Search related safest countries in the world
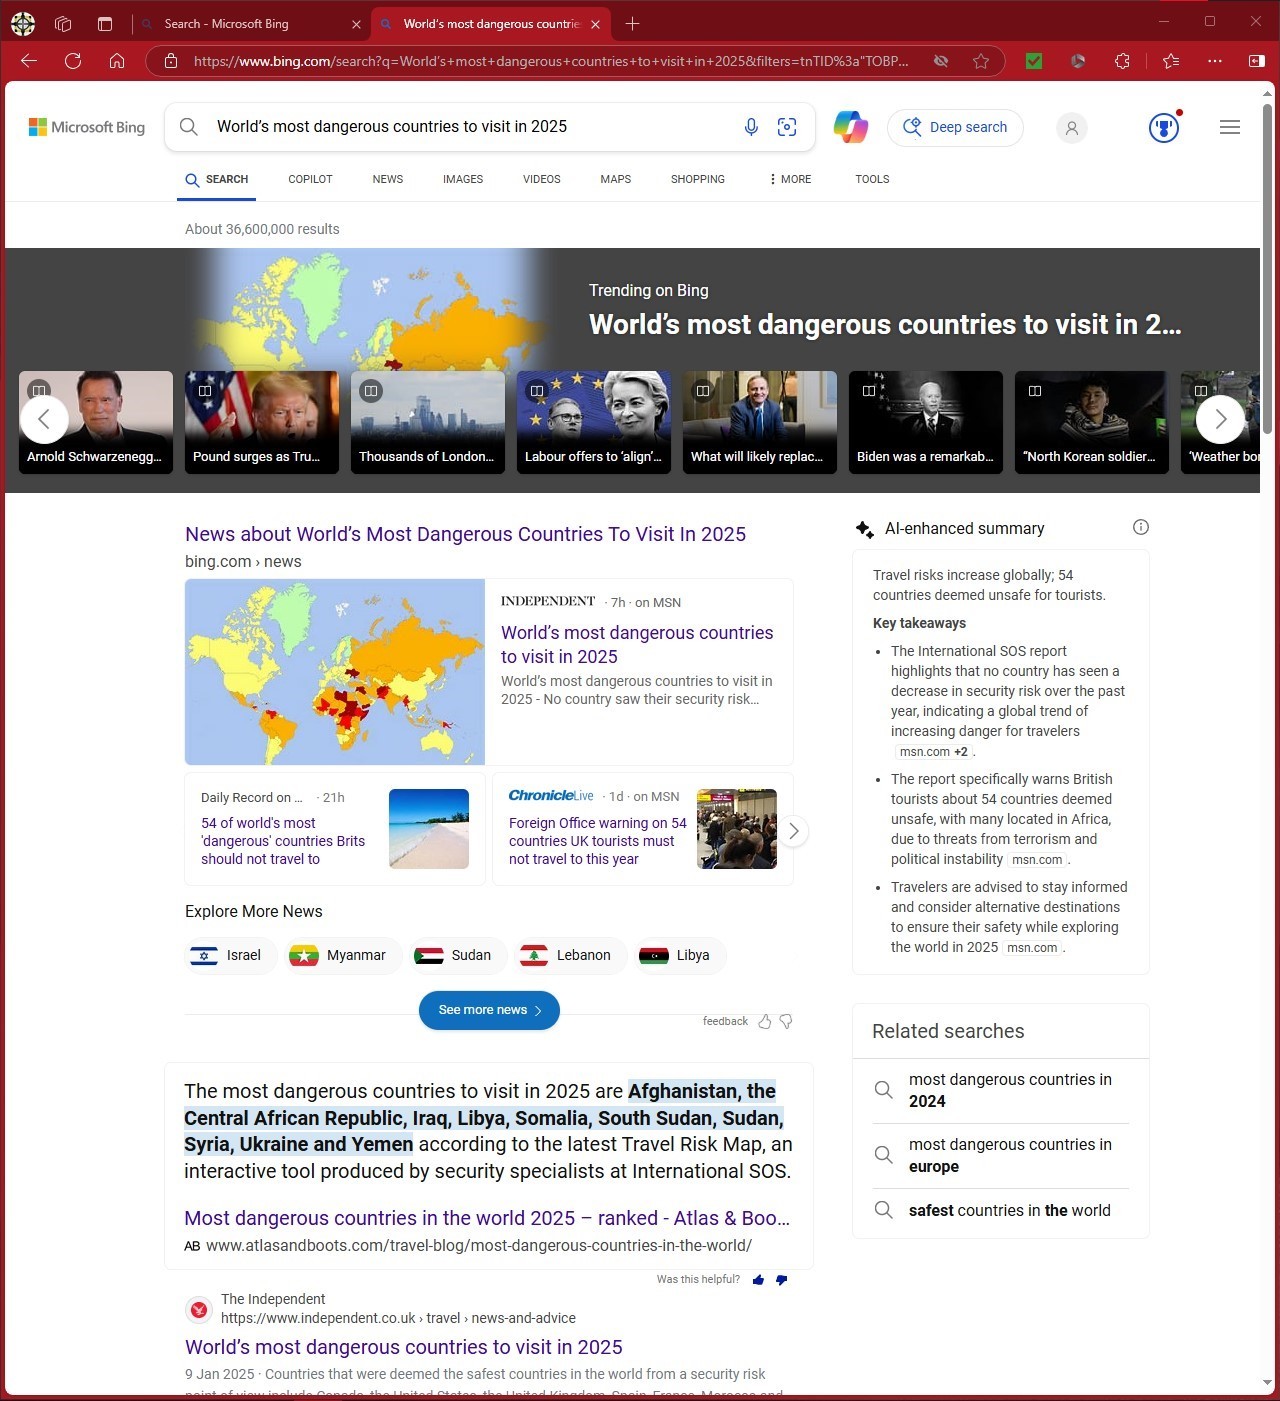This screenshot has width=1280, height=1401. pyautogui.click(x=1001, y=1210)
